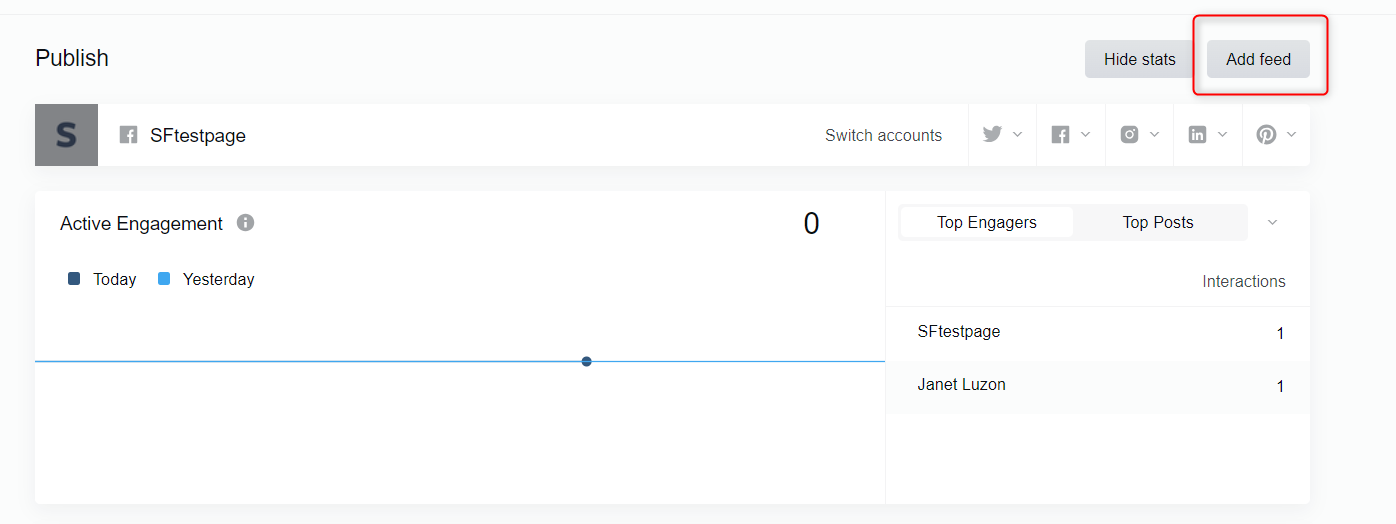The image size is (1396, 524).
Task: Click the SFtestpage avatar thumbnail
Action: coord(66,135)
